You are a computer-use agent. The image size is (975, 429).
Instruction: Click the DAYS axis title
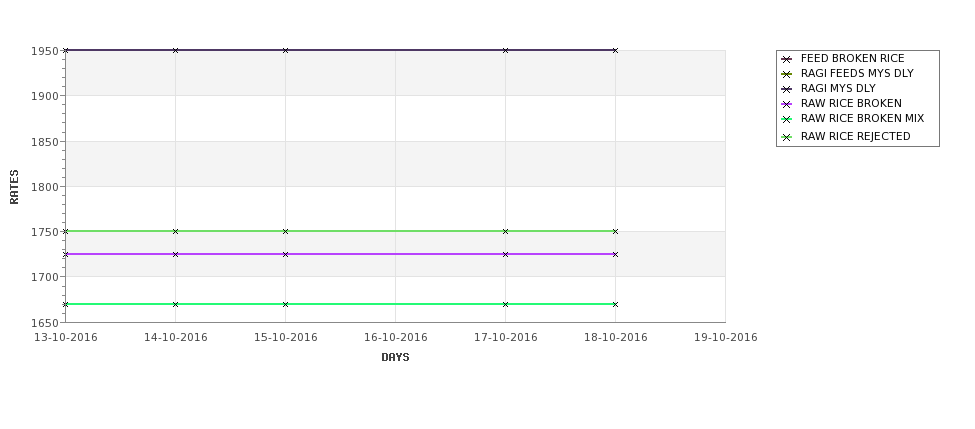click(395, 357)
